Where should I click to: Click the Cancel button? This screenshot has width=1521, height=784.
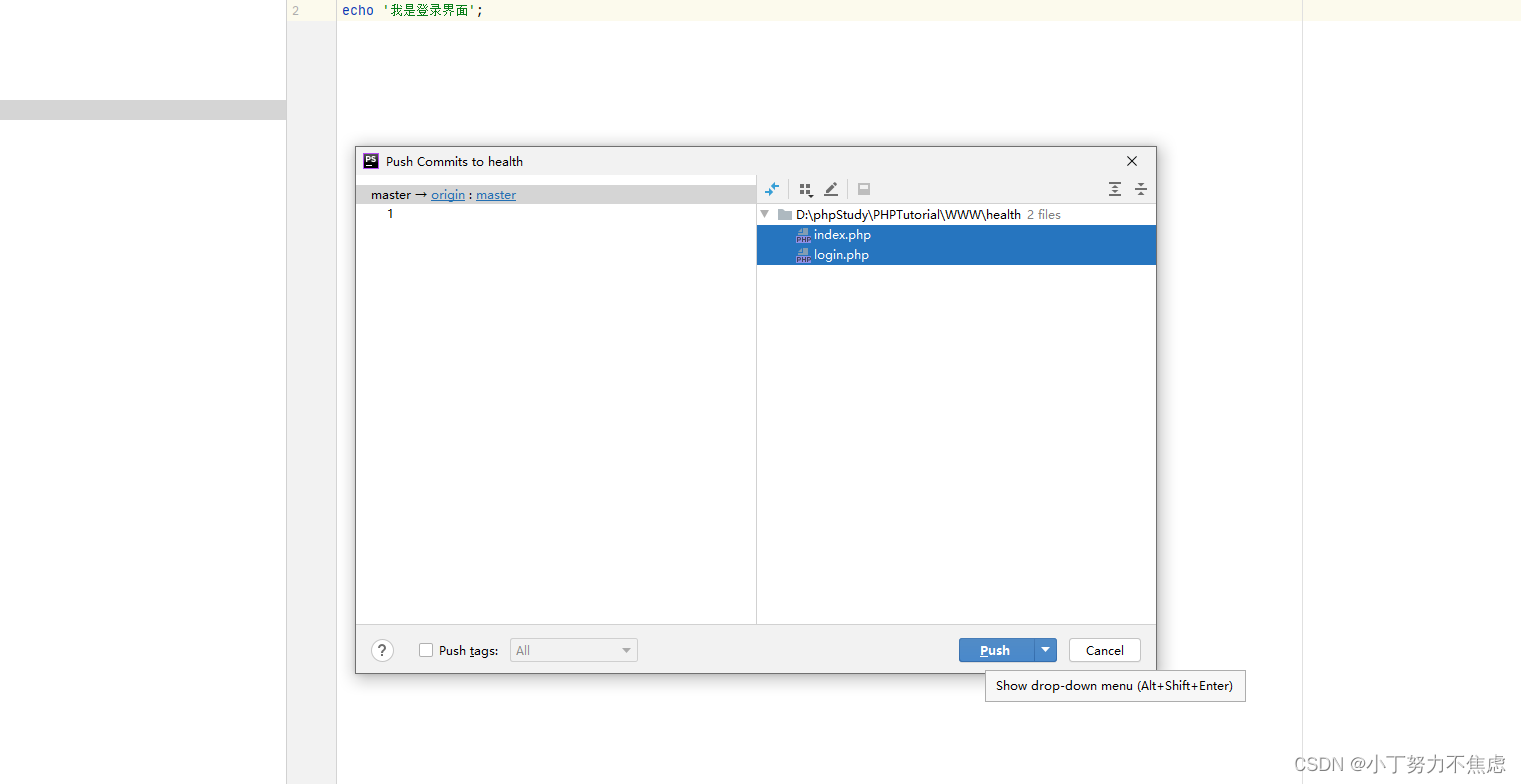pos(1105,650)
